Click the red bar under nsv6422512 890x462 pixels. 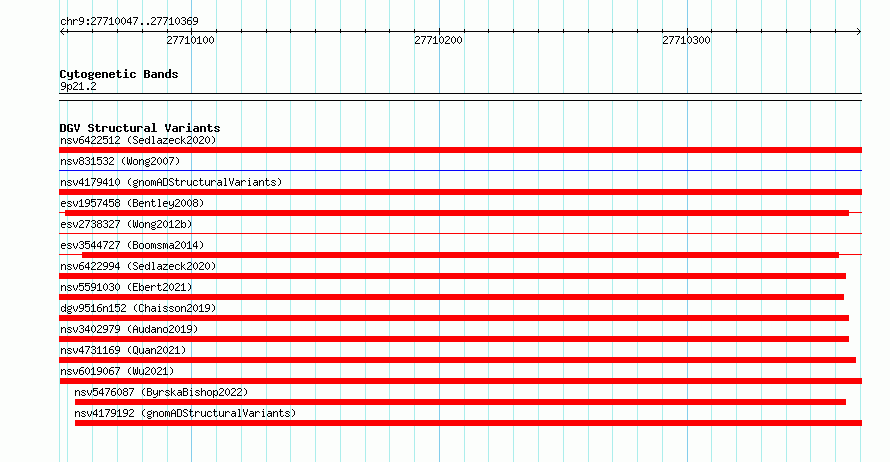pyautogui.click(x=460, y=150)
